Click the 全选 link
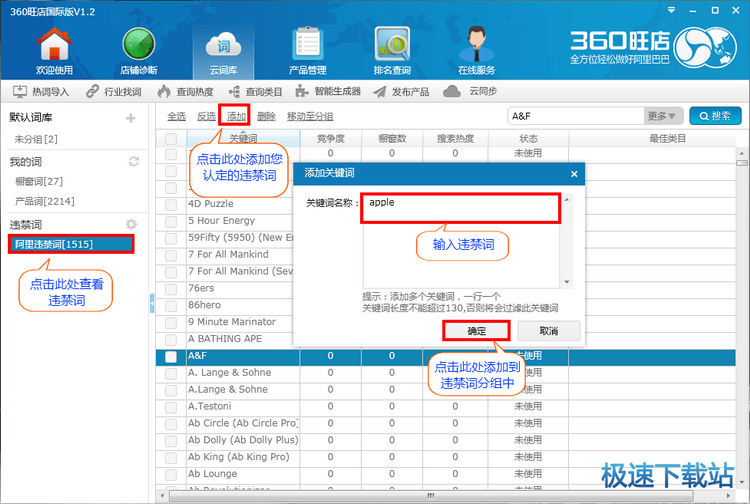750x504 pixels. point(176,116)
